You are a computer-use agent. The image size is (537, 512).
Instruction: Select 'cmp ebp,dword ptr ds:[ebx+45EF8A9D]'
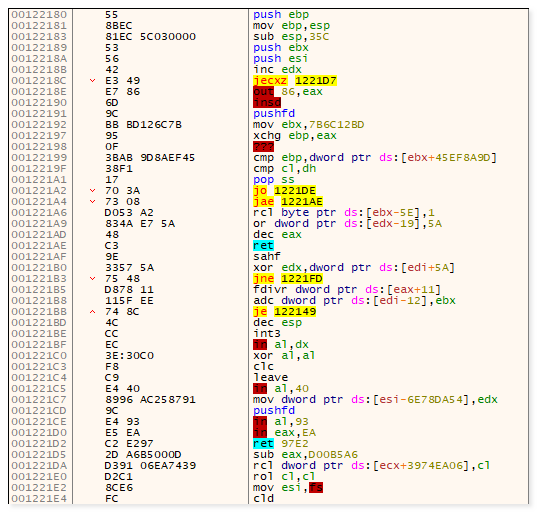point(375,158)
